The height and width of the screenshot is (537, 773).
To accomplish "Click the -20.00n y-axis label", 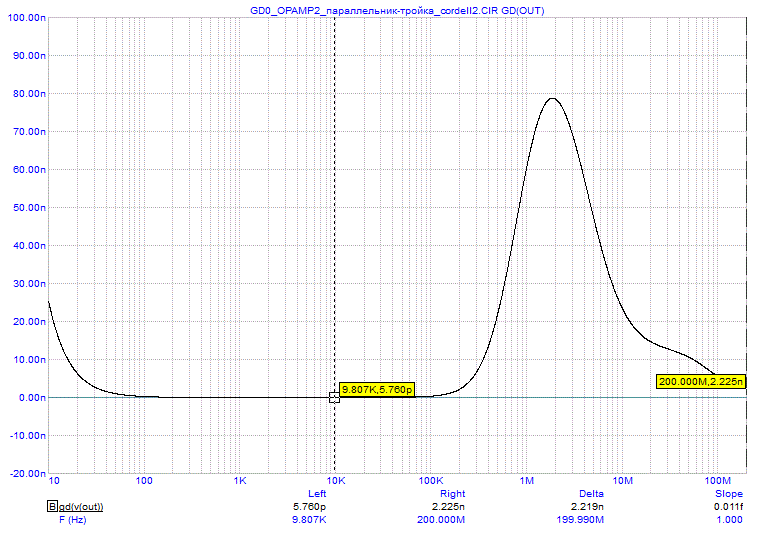I will (28, 473).
